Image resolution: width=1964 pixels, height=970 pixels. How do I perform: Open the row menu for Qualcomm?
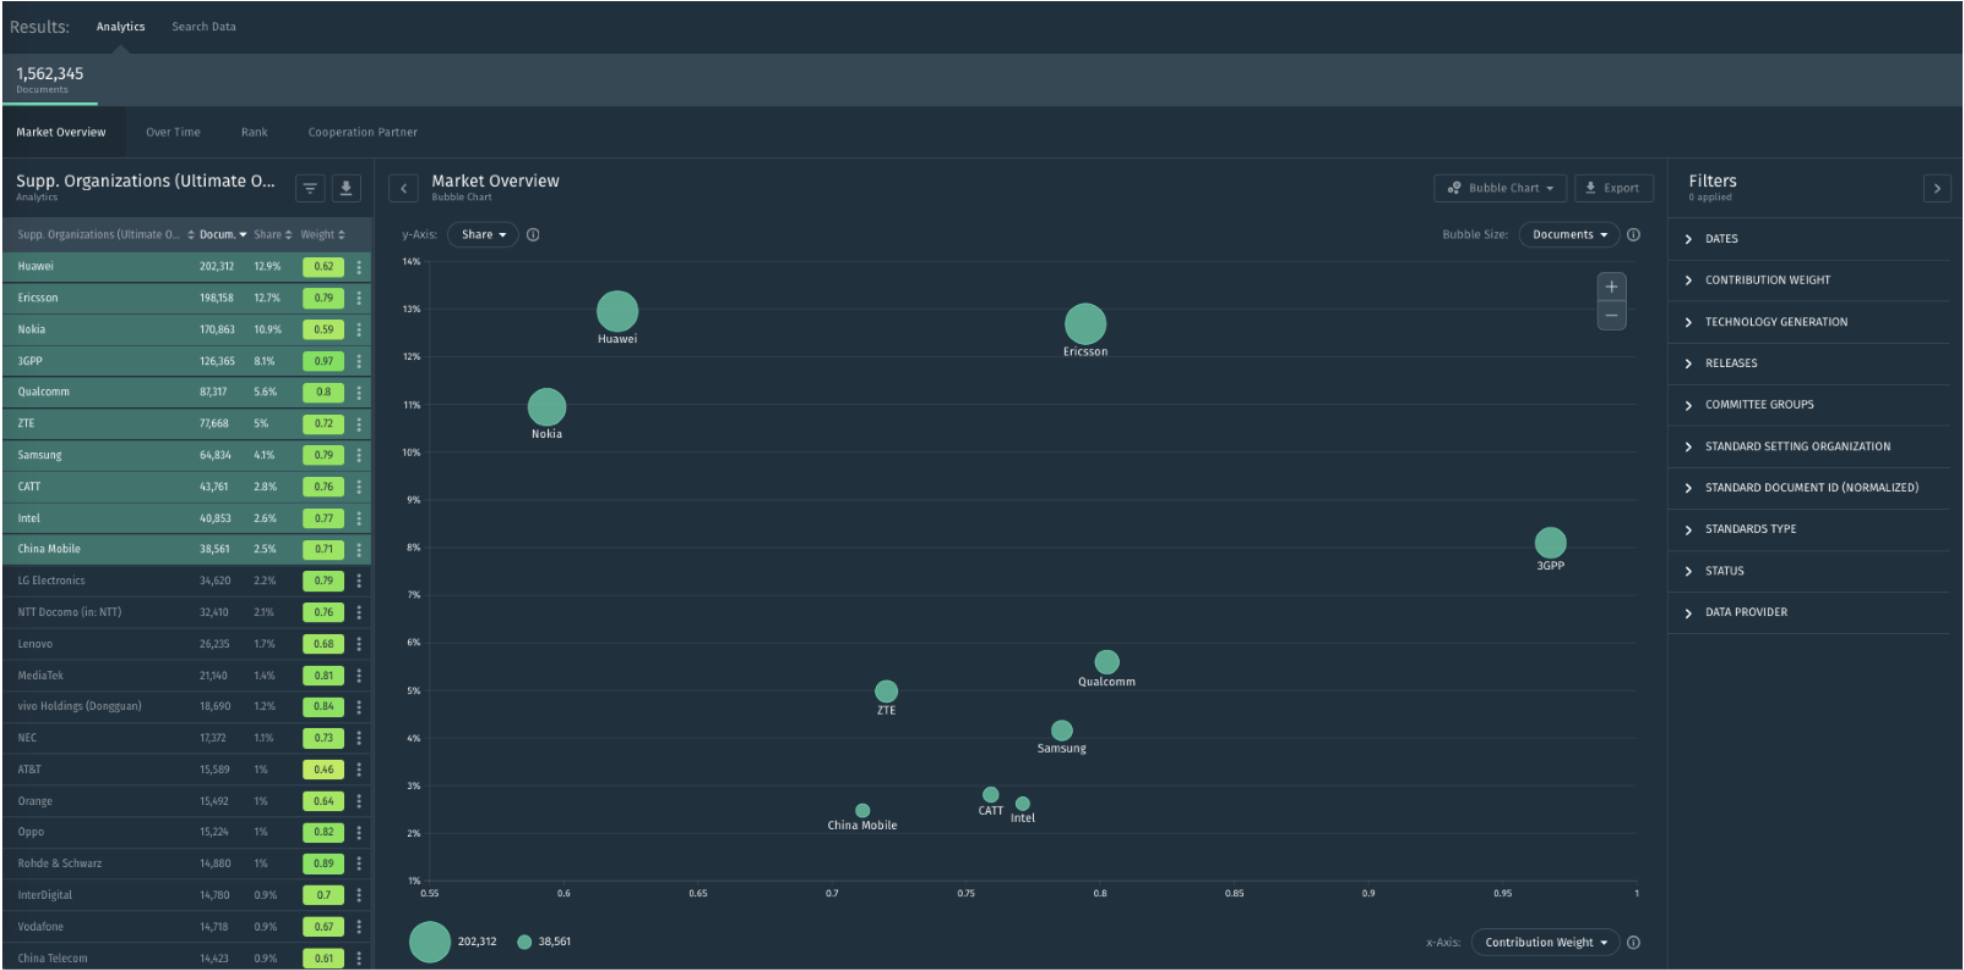pyautogui.click(x=359, y=392)
